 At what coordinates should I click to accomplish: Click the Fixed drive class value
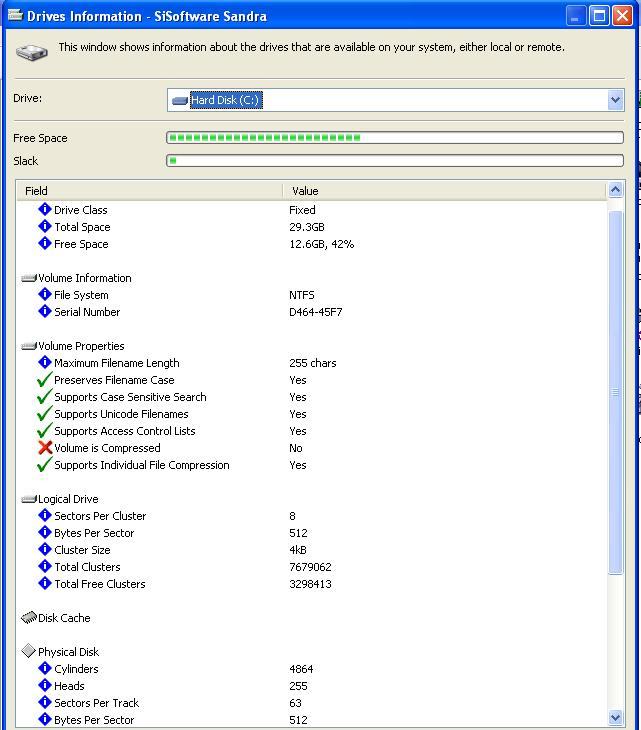[302, 210]
